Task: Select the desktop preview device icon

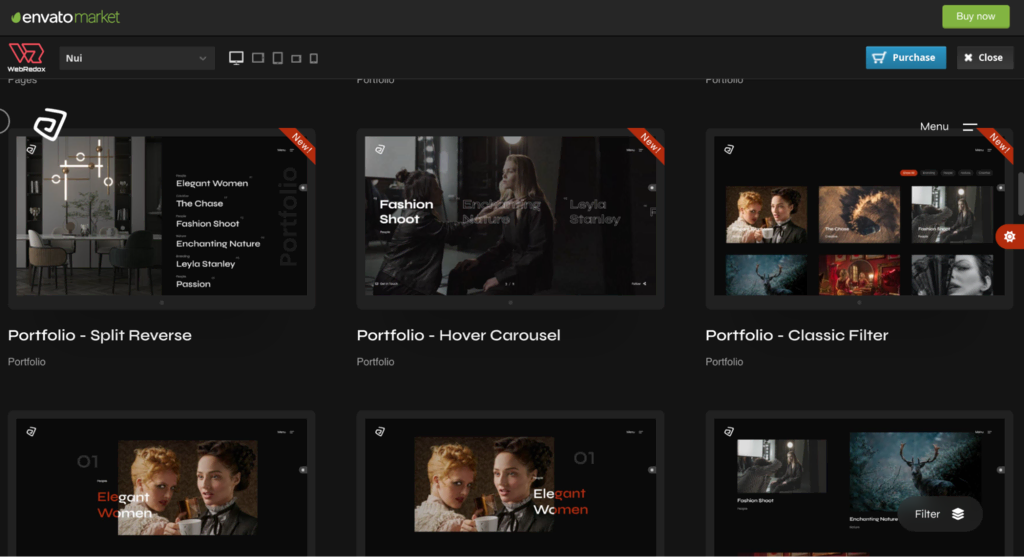Action: [x=236, y=58]
